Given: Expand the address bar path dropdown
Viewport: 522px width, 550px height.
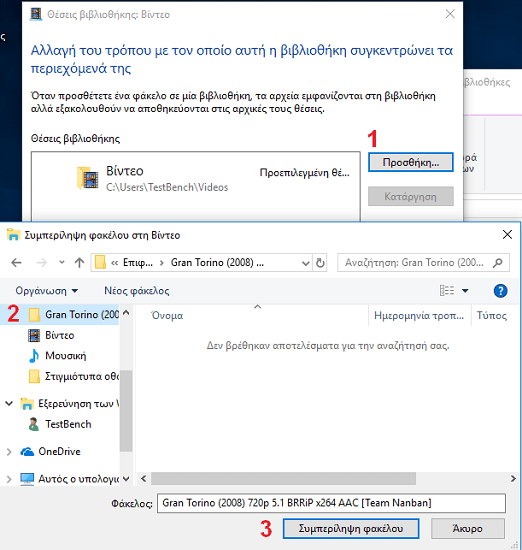Looking at the screenshot, I should (306, 263).
